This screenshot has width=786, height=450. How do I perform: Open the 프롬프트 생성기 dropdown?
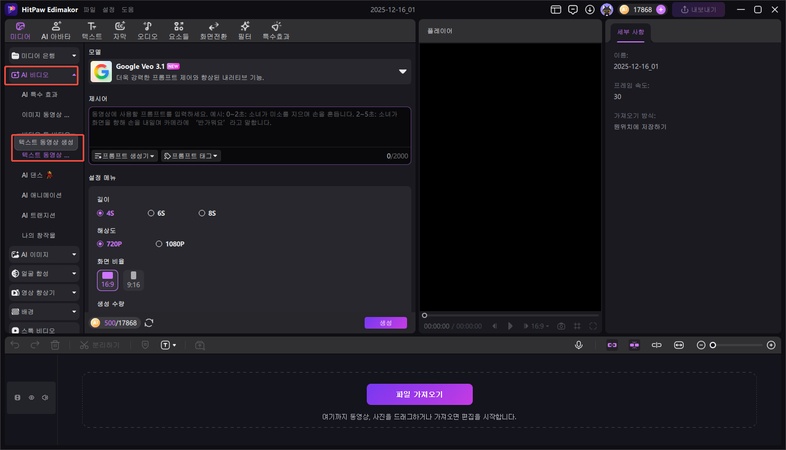click(x=124, y=156)
